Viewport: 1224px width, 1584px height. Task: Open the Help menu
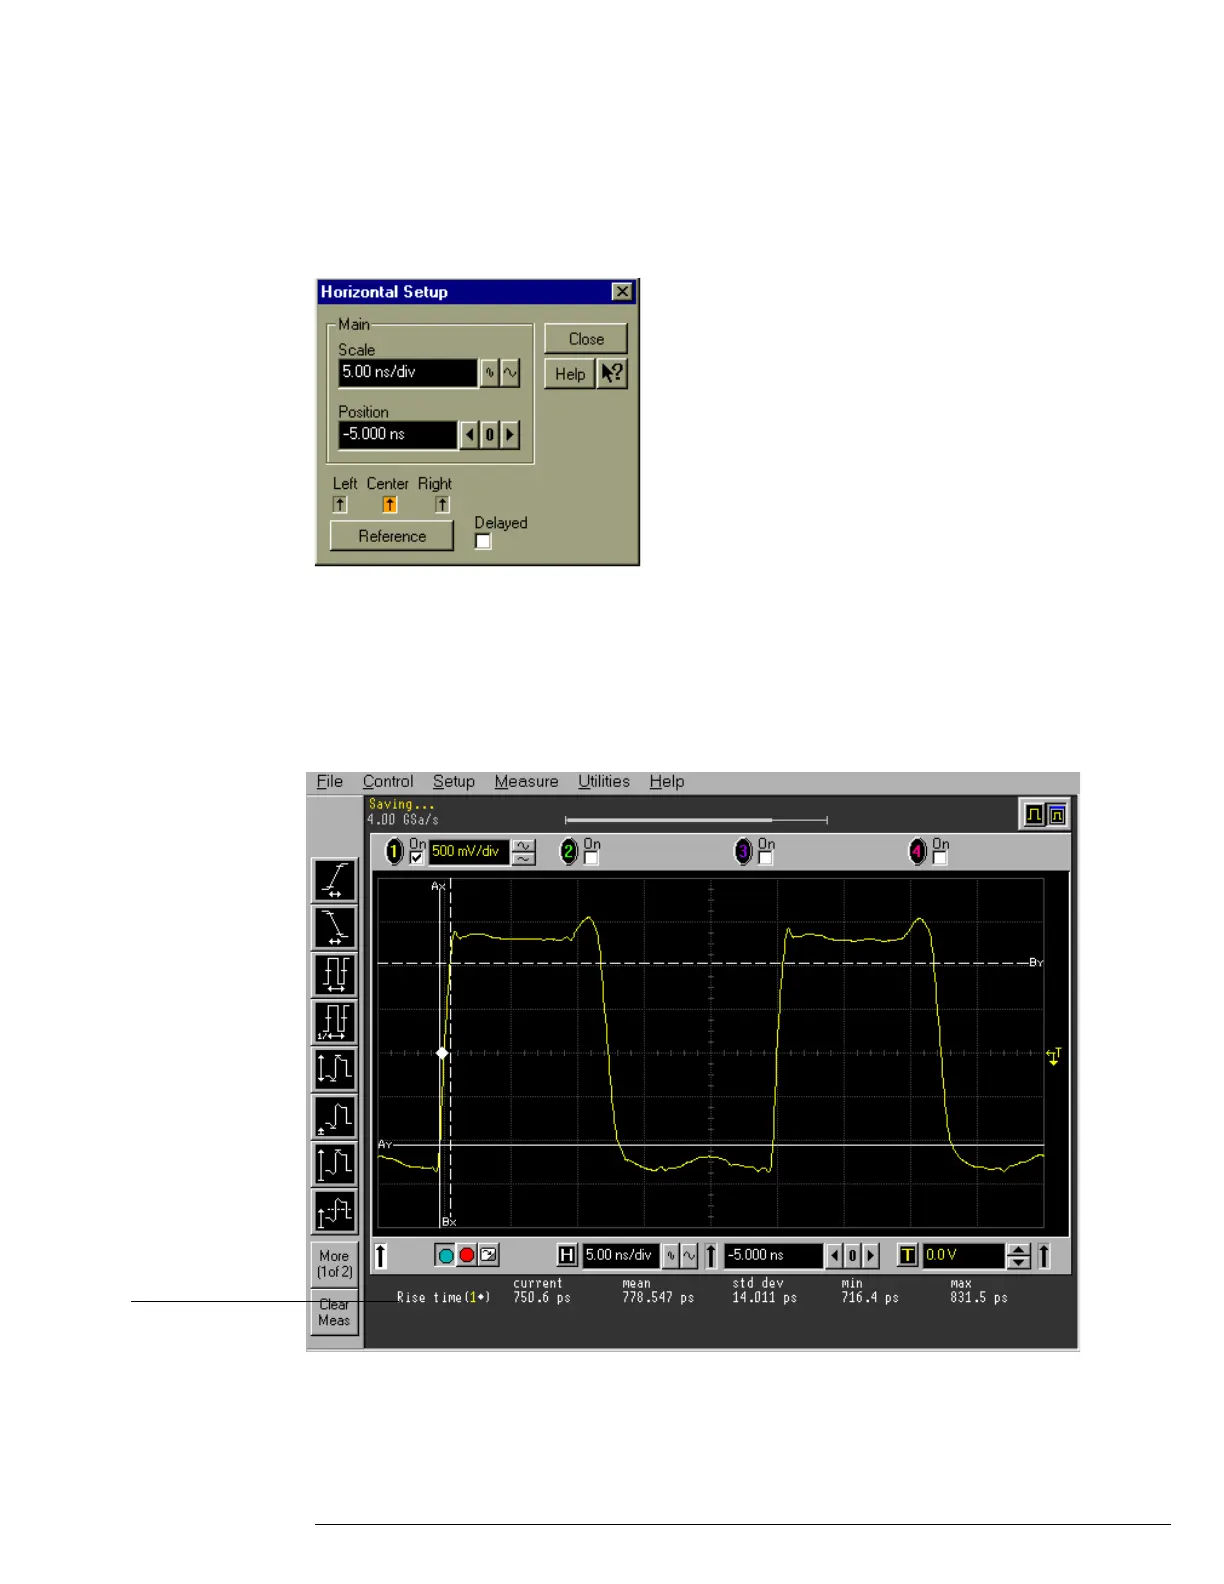coord(667,782)
